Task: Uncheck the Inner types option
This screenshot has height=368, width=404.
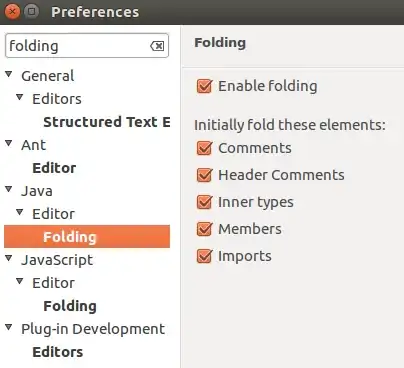Action: pyautogui.click(x=204, y=202)
